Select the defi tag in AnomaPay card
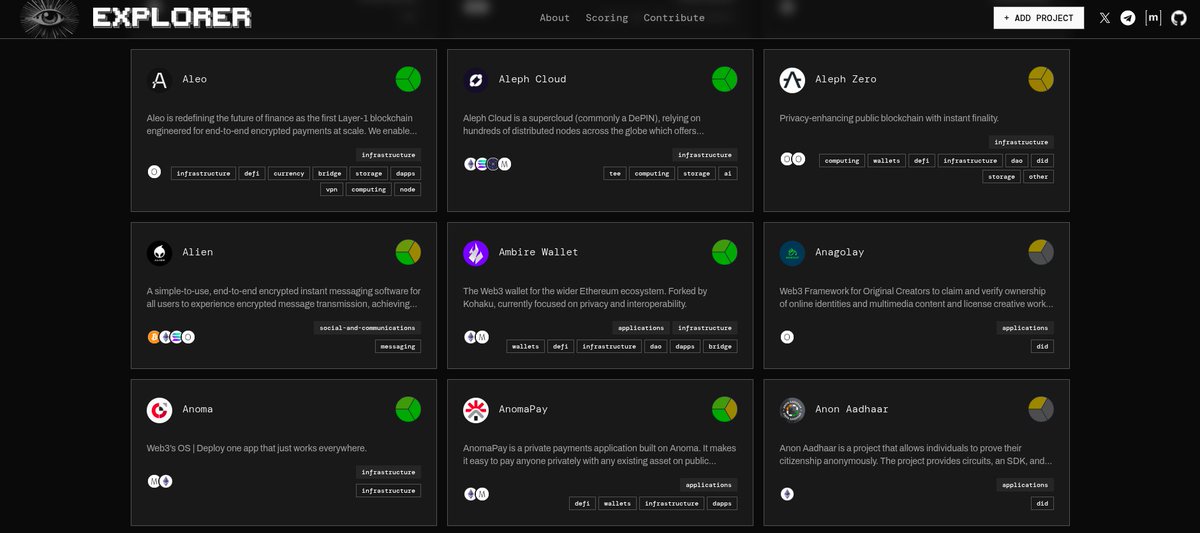Viewport: 1200px width, 533px height. [x=582, y=503]
